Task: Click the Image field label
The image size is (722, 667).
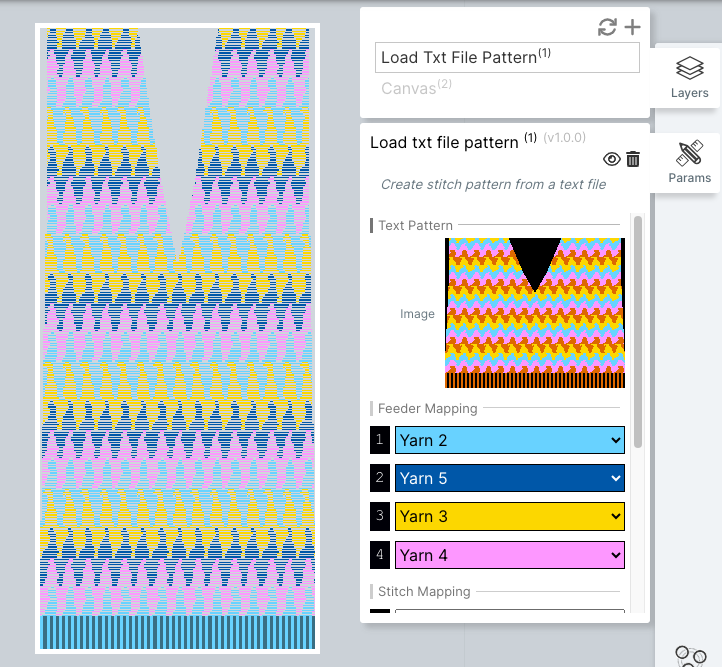Action: pos(417,314)
